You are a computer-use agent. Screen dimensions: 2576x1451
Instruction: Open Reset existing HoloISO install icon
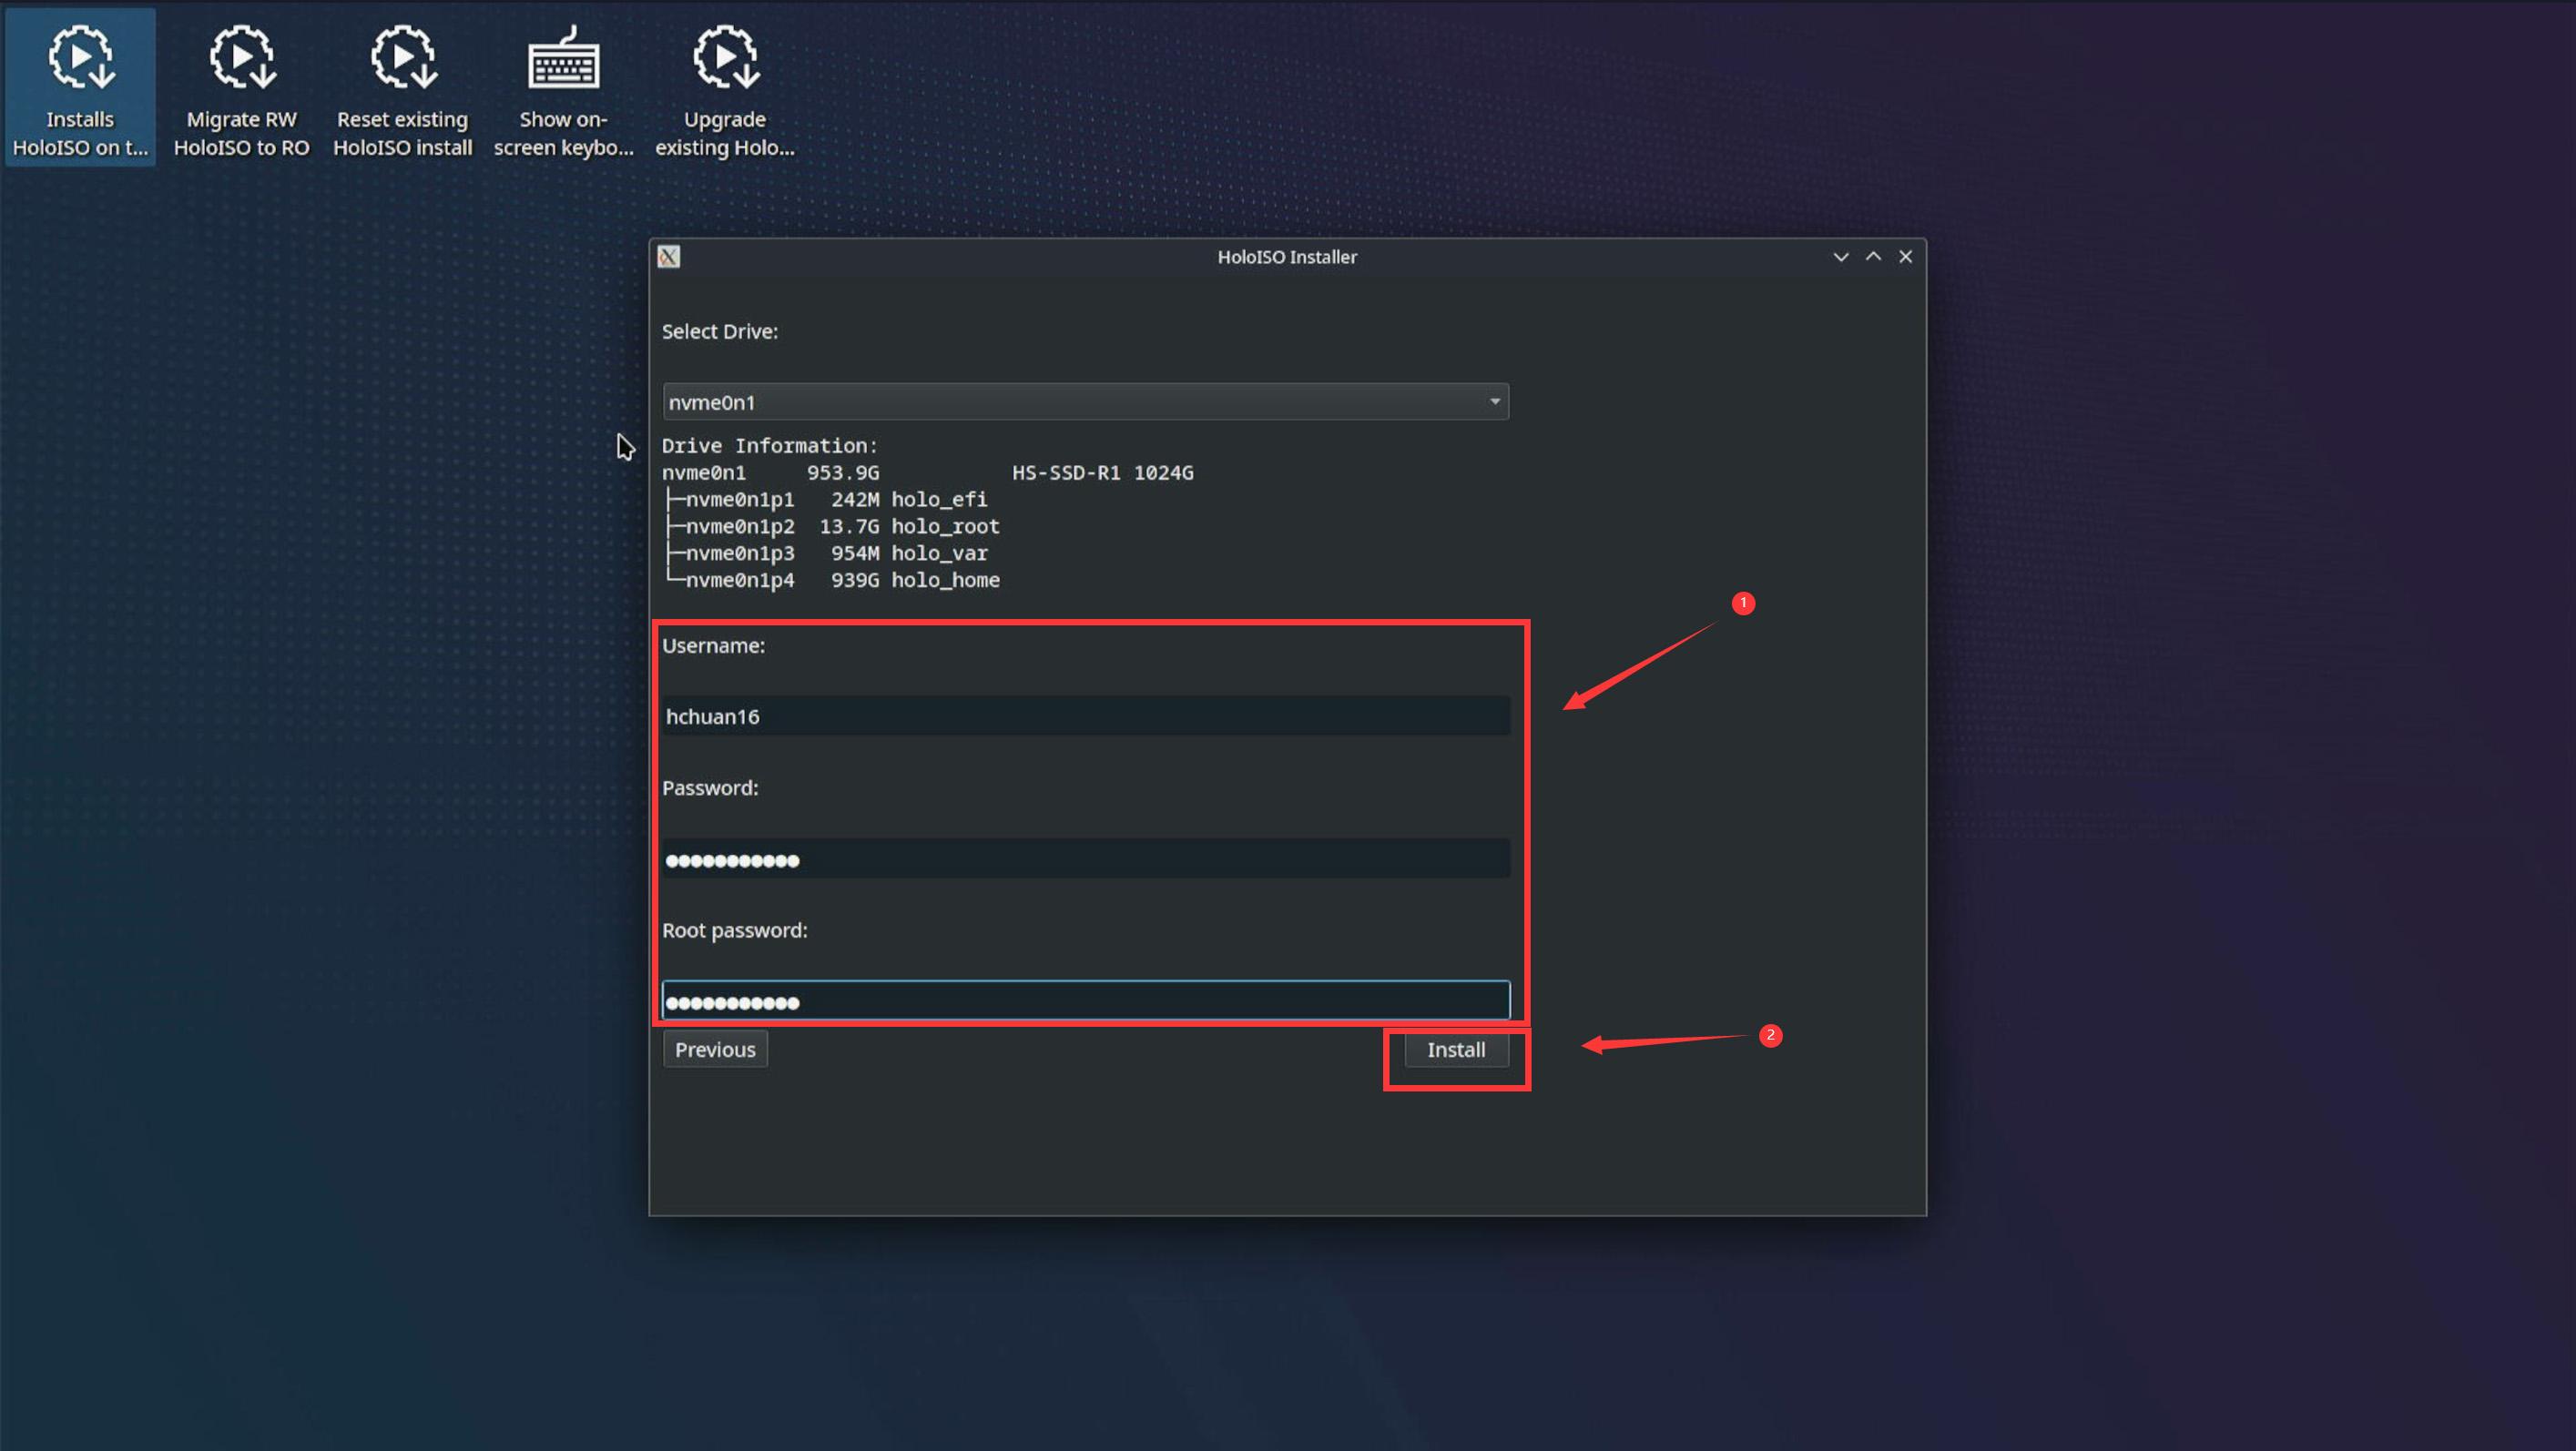click(x=402, y=88)
